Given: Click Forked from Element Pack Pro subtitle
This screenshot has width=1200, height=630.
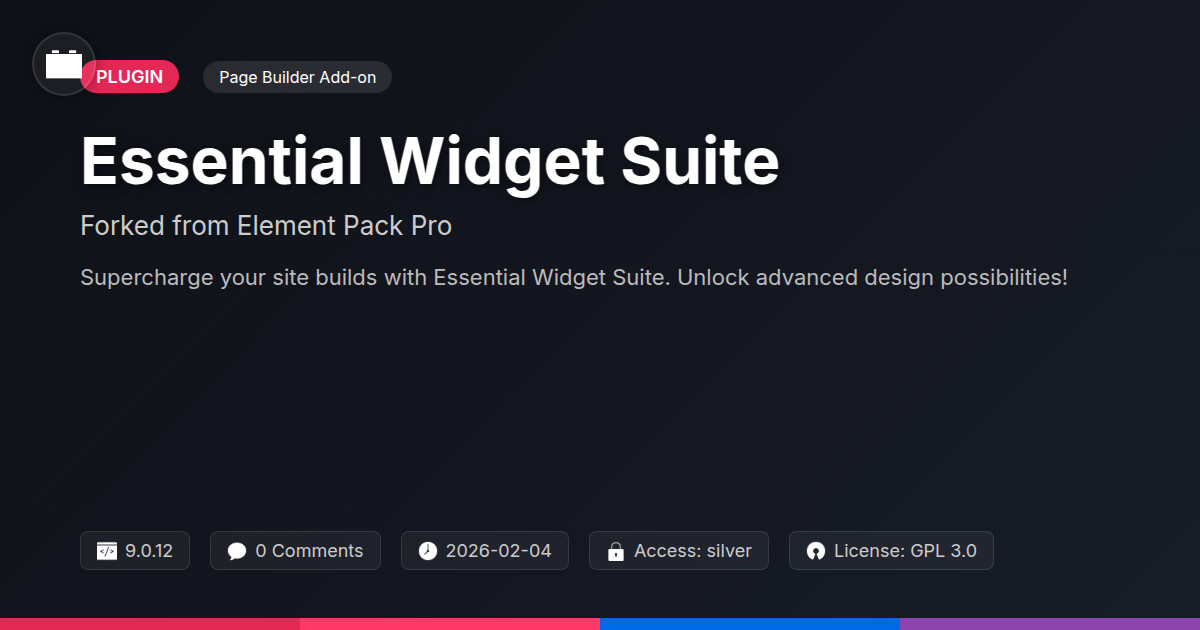Looking at the screenshot, I should tap(266, 226).
